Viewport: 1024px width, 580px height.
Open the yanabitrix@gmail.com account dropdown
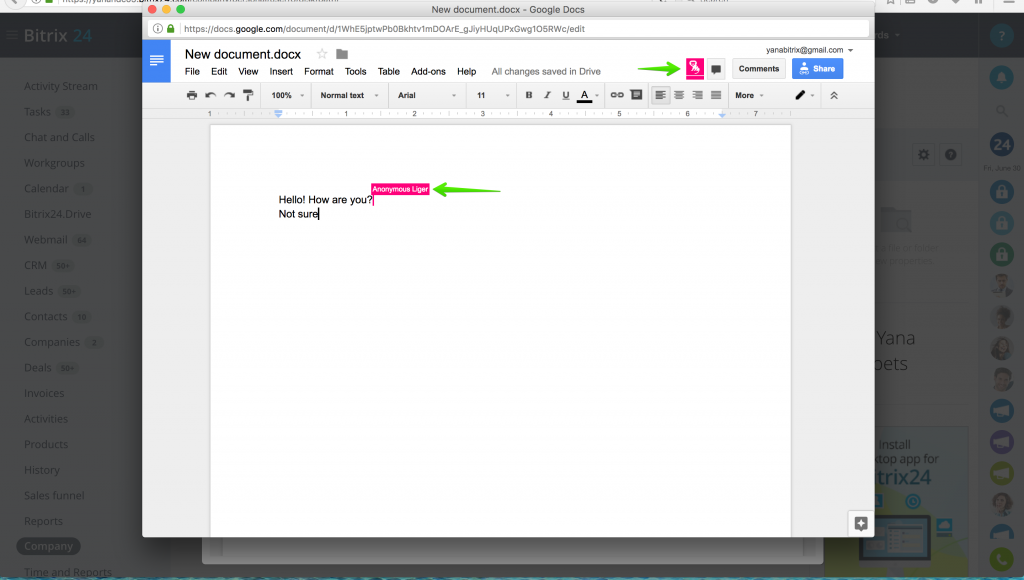(810, 50)
